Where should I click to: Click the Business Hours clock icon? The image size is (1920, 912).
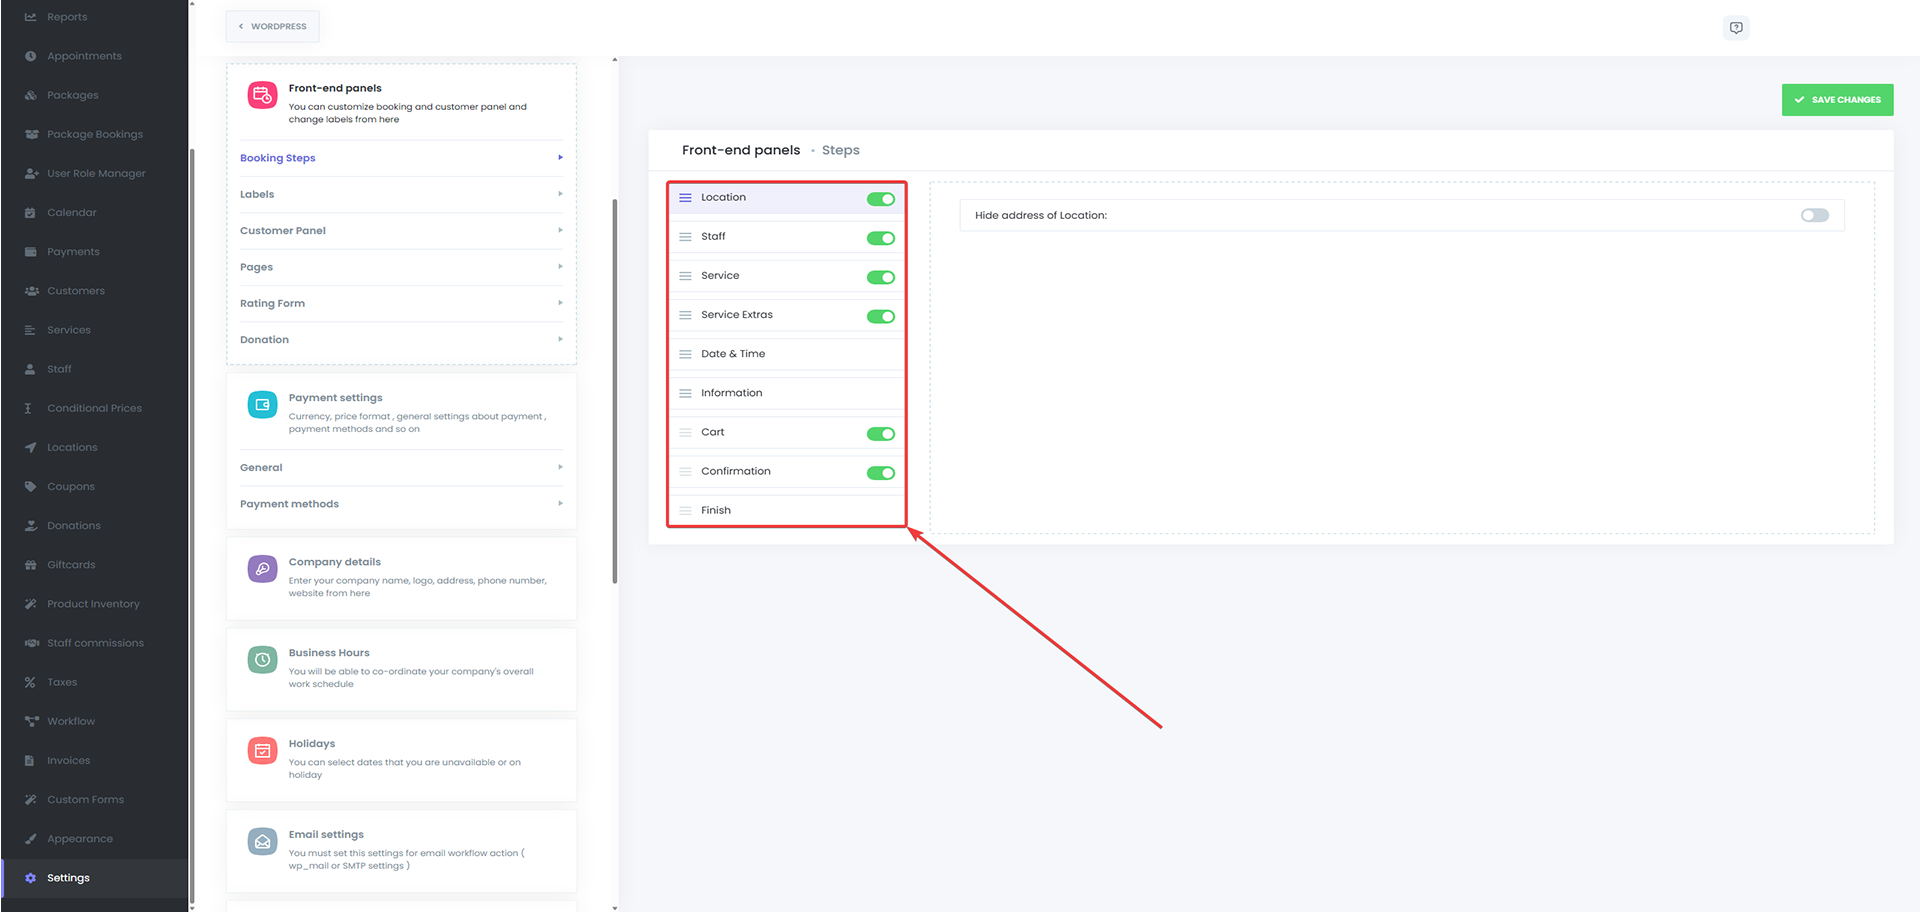262,660
